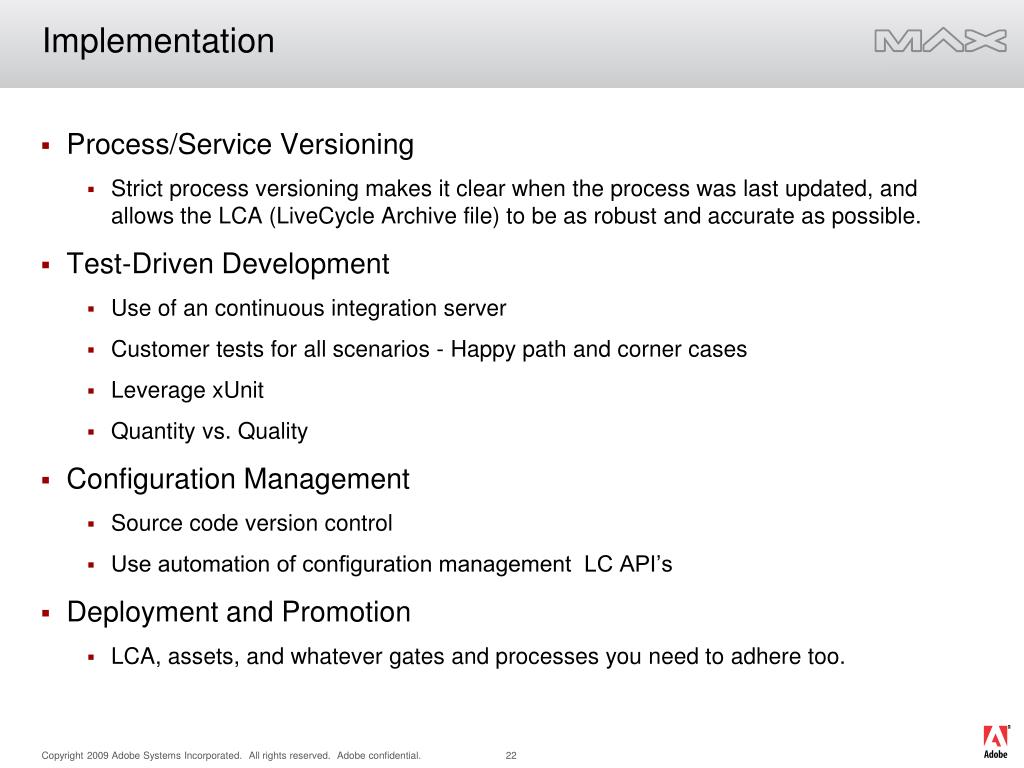Click red bullet beside Configuration Management
Screen dimensions: 1024x768
point(46,481)
